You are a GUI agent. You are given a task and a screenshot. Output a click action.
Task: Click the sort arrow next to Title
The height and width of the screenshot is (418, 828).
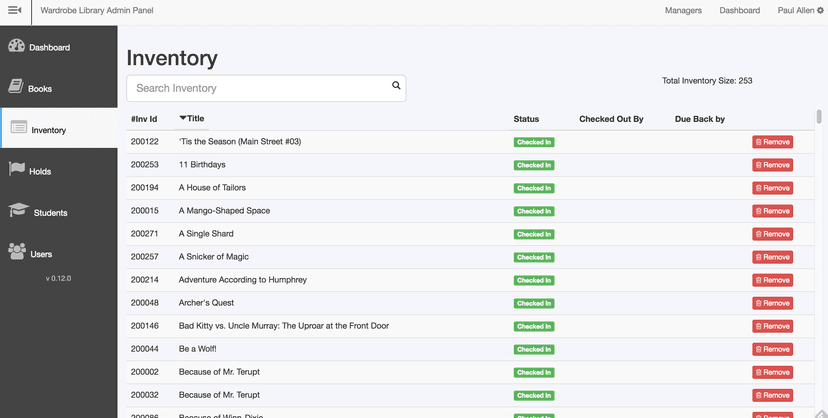coord(183,118)
